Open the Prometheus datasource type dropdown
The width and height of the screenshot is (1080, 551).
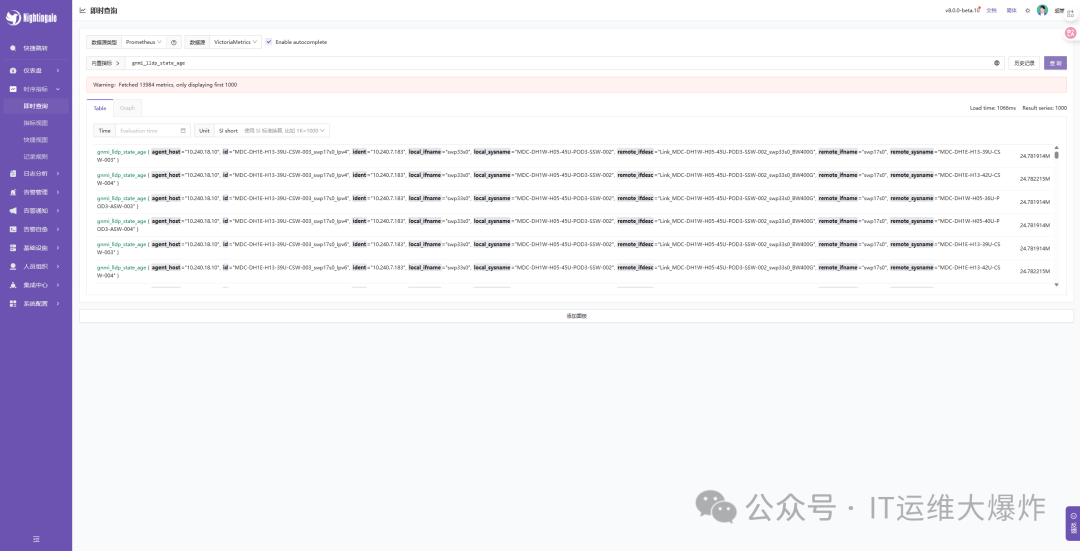tap(144, 42)
